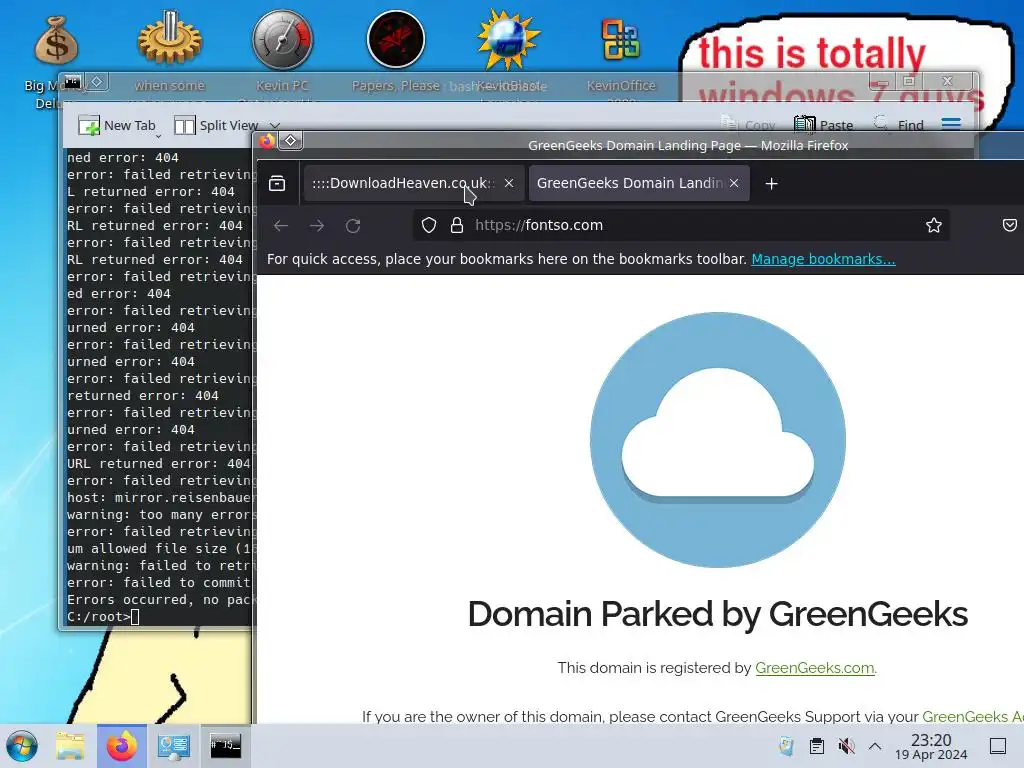Reload the current page in Firefox
The image size is (1024, 768).
pyautogui.click(x=353, y=225)
